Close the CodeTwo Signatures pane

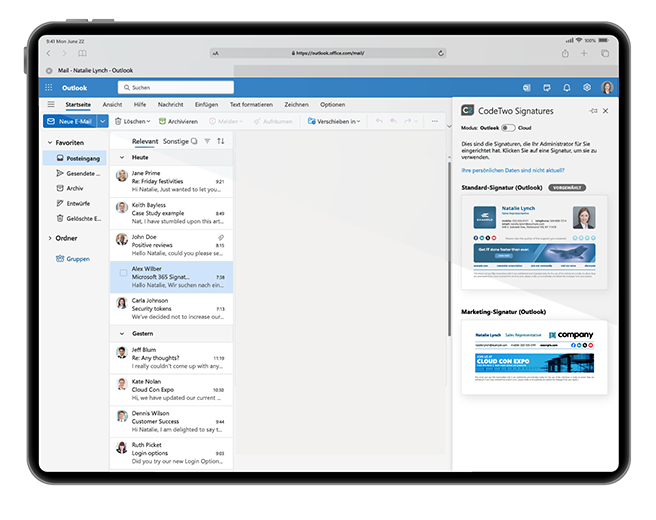click(x=605, y=111)
